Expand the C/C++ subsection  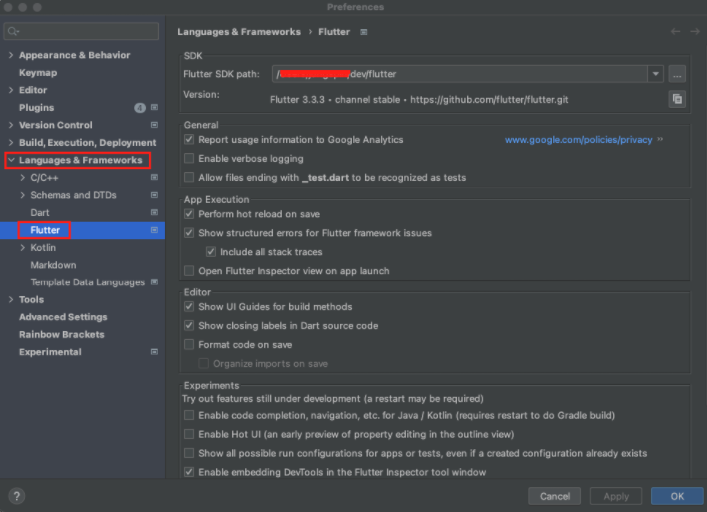[23, 178]
